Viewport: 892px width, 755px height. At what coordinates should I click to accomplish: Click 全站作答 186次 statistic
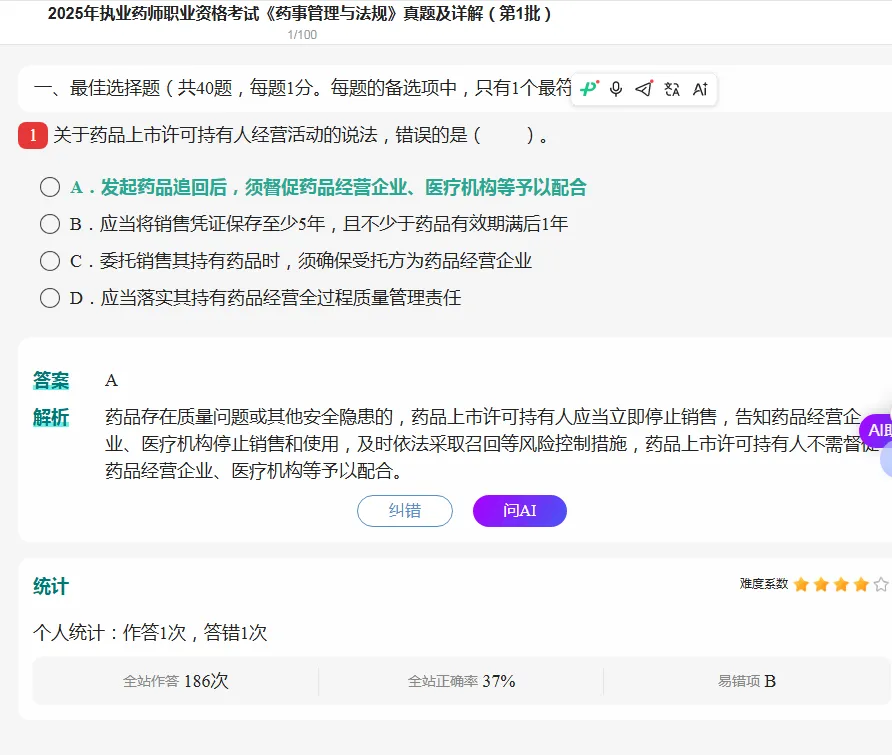176,681
